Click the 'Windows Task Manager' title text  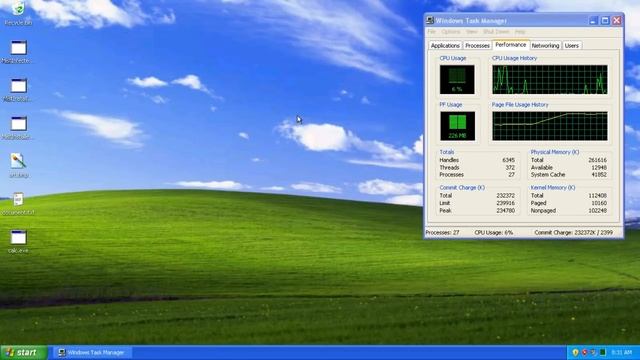click(471, 21)
